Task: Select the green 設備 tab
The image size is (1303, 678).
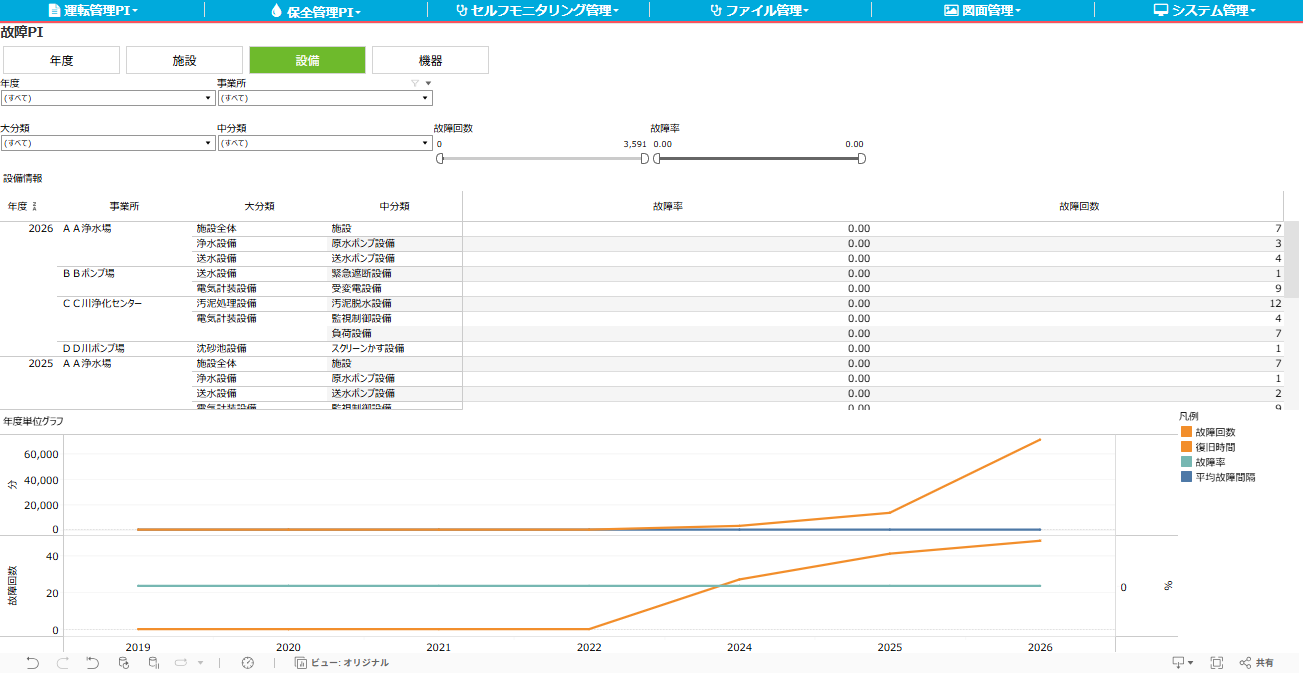Action: coord(308,60)
